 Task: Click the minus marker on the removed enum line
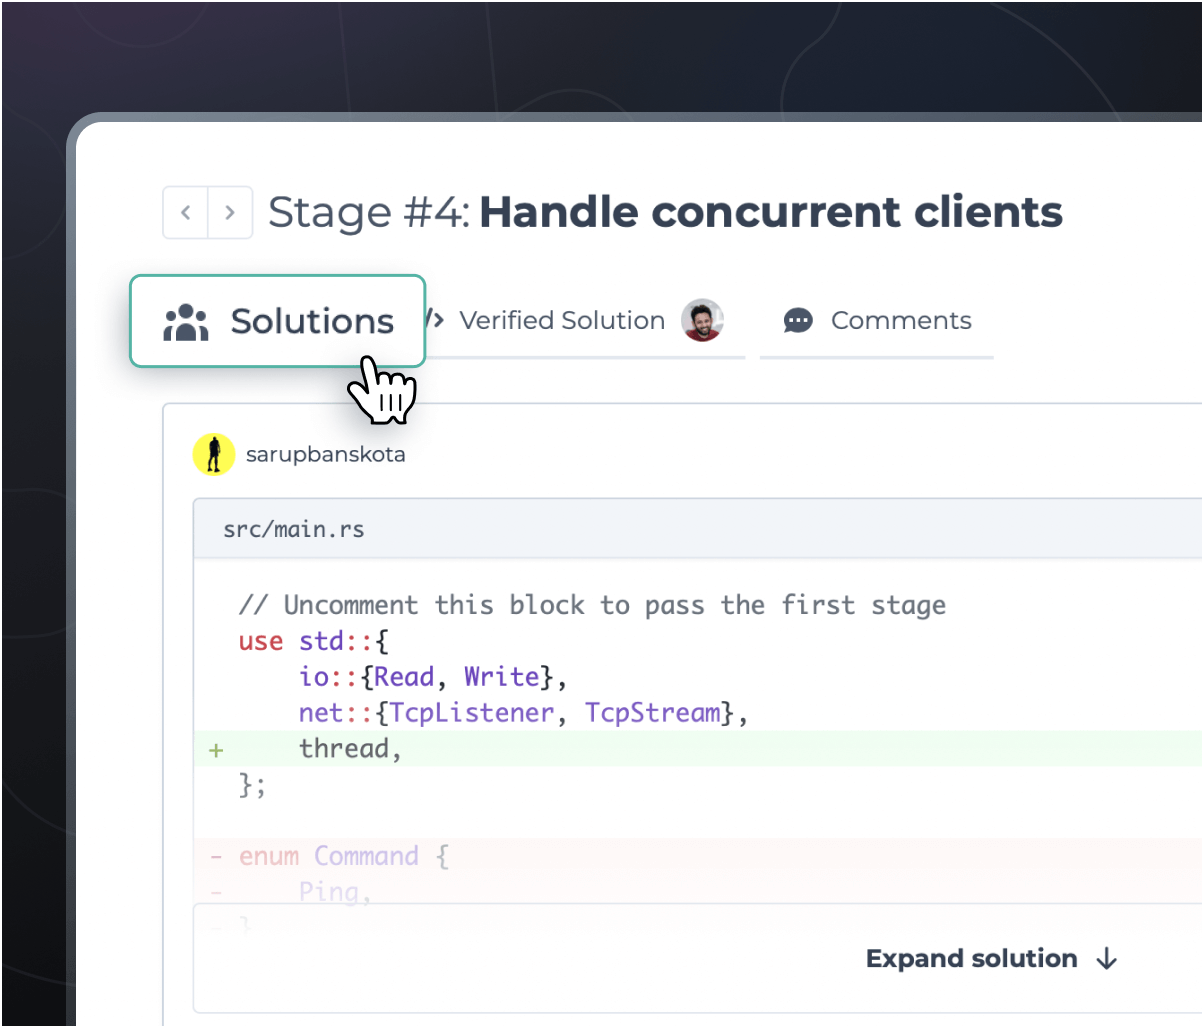tap(217, 855)
